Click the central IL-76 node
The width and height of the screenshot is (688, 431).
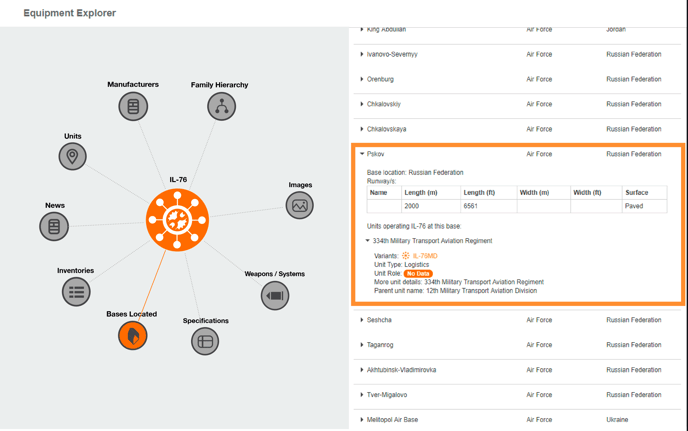pyautogui.click(x=177, y=220)
